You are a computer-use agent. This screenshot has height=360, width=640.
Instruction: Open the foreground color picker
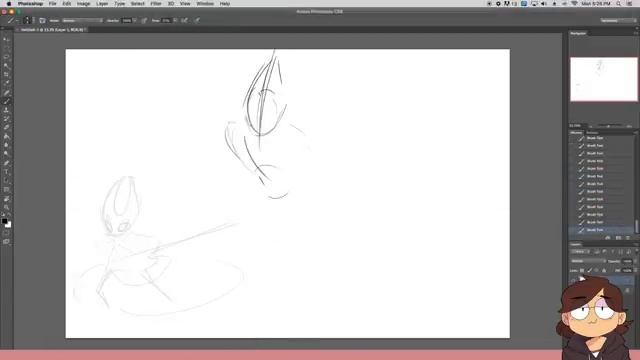(4, 221)
